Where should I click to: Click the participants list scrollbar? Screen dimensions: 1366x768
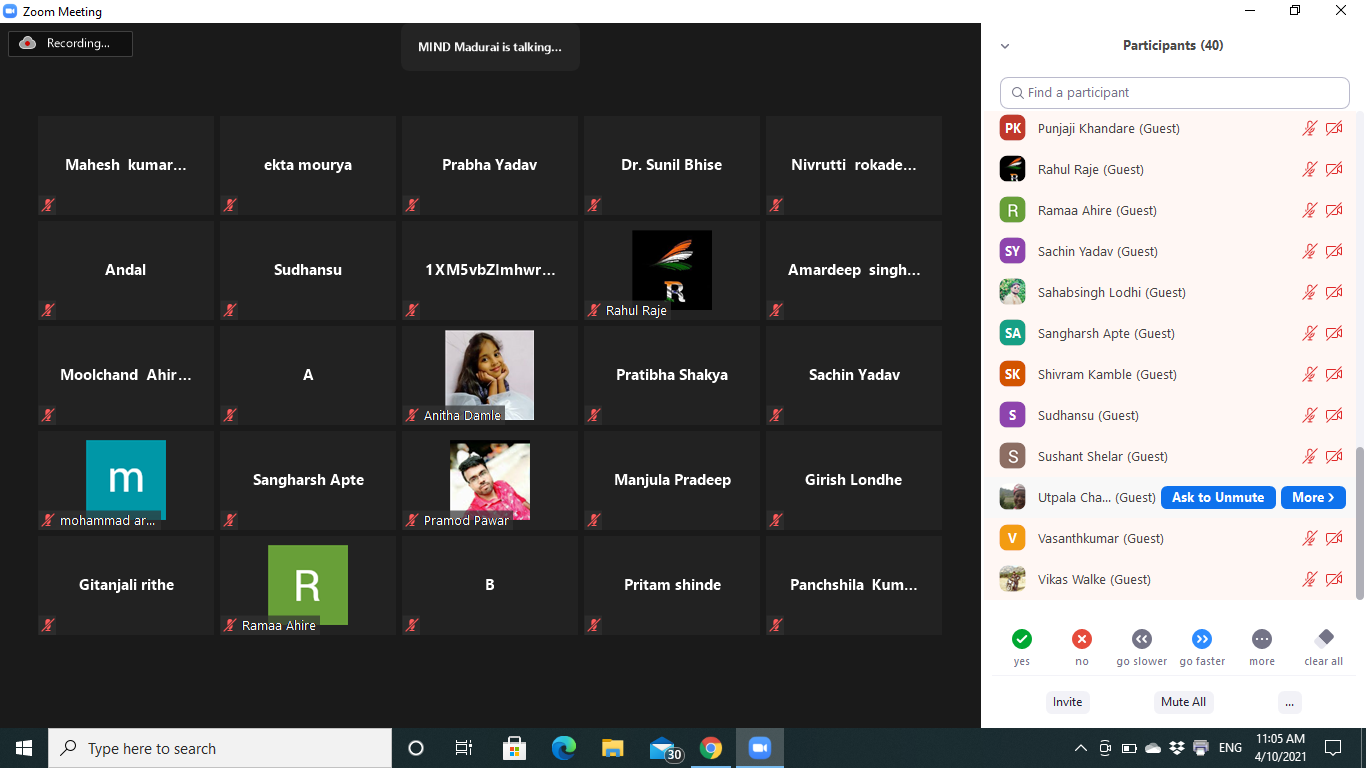1359,522
